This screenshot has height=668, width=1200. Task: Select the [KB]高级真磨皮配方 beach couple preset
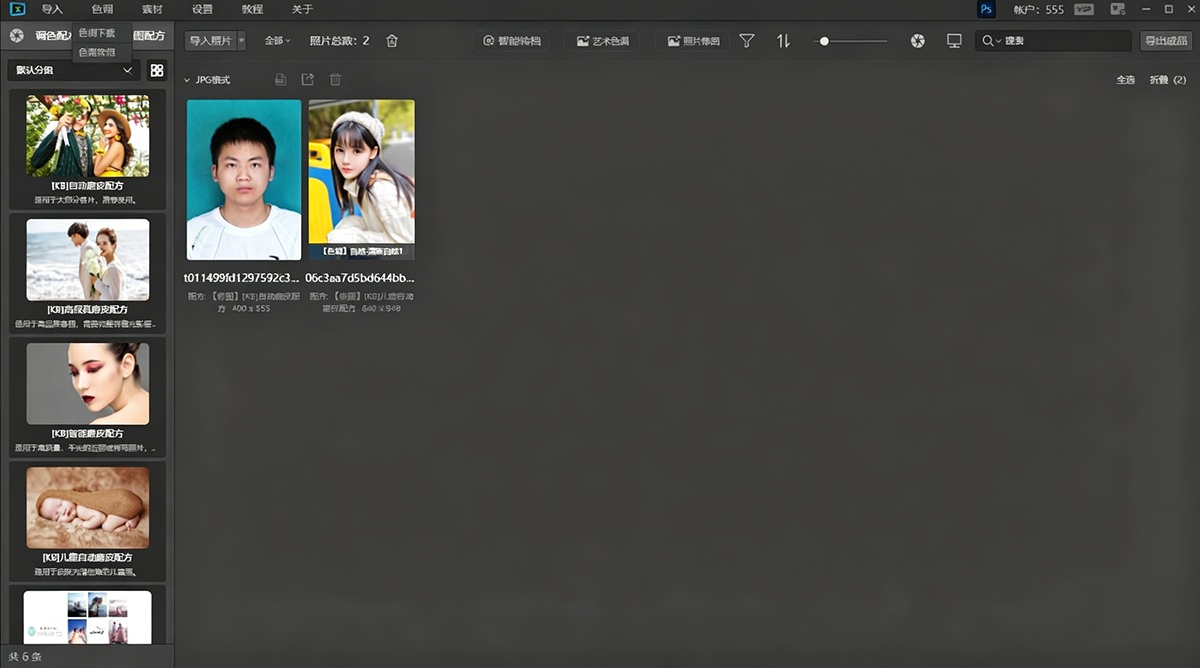pyautogui.click(x=88, y=260)
